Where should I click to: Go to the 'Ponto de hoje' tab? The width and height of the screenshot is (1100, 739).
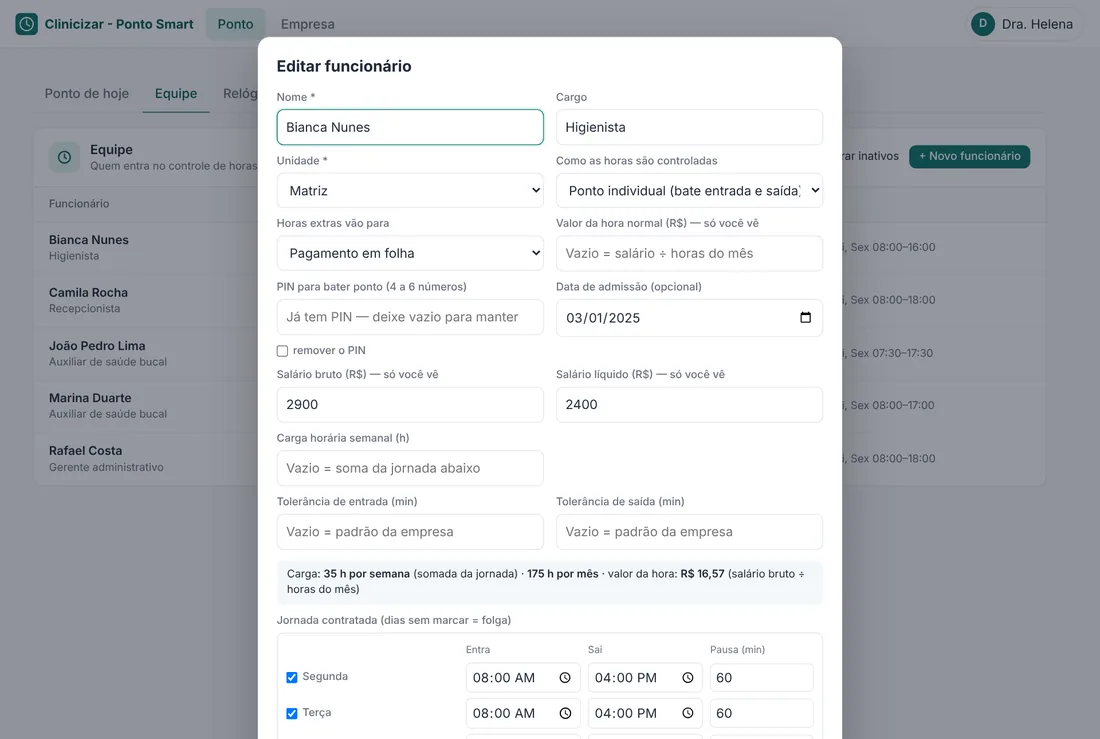[x=87, y=93]
